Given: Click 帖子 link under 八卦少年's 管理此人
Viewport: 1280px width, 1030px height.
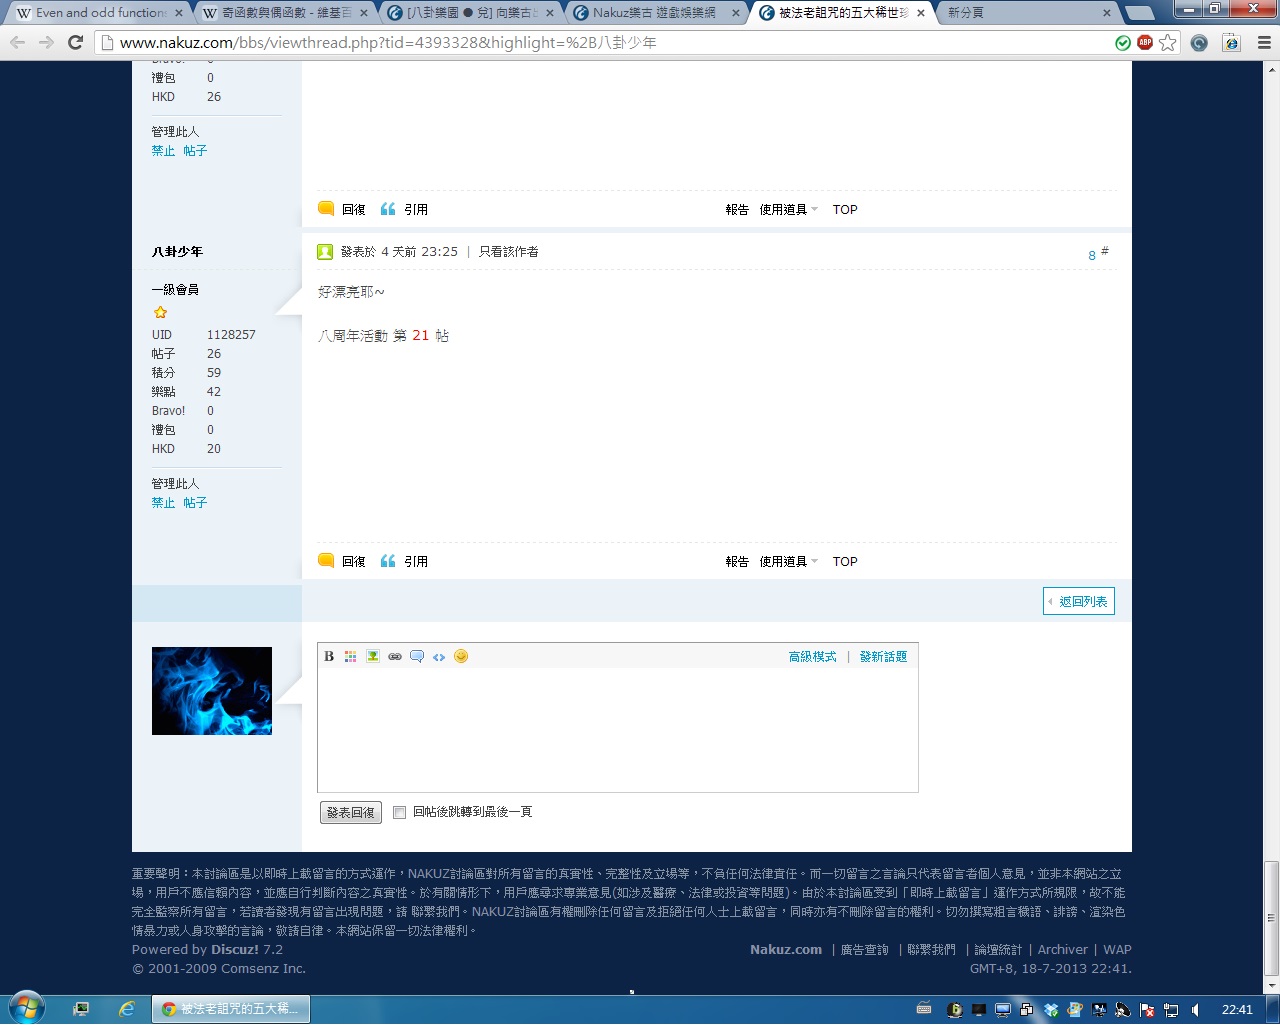Looking at the screenshot, I should (x=195, y=503).
